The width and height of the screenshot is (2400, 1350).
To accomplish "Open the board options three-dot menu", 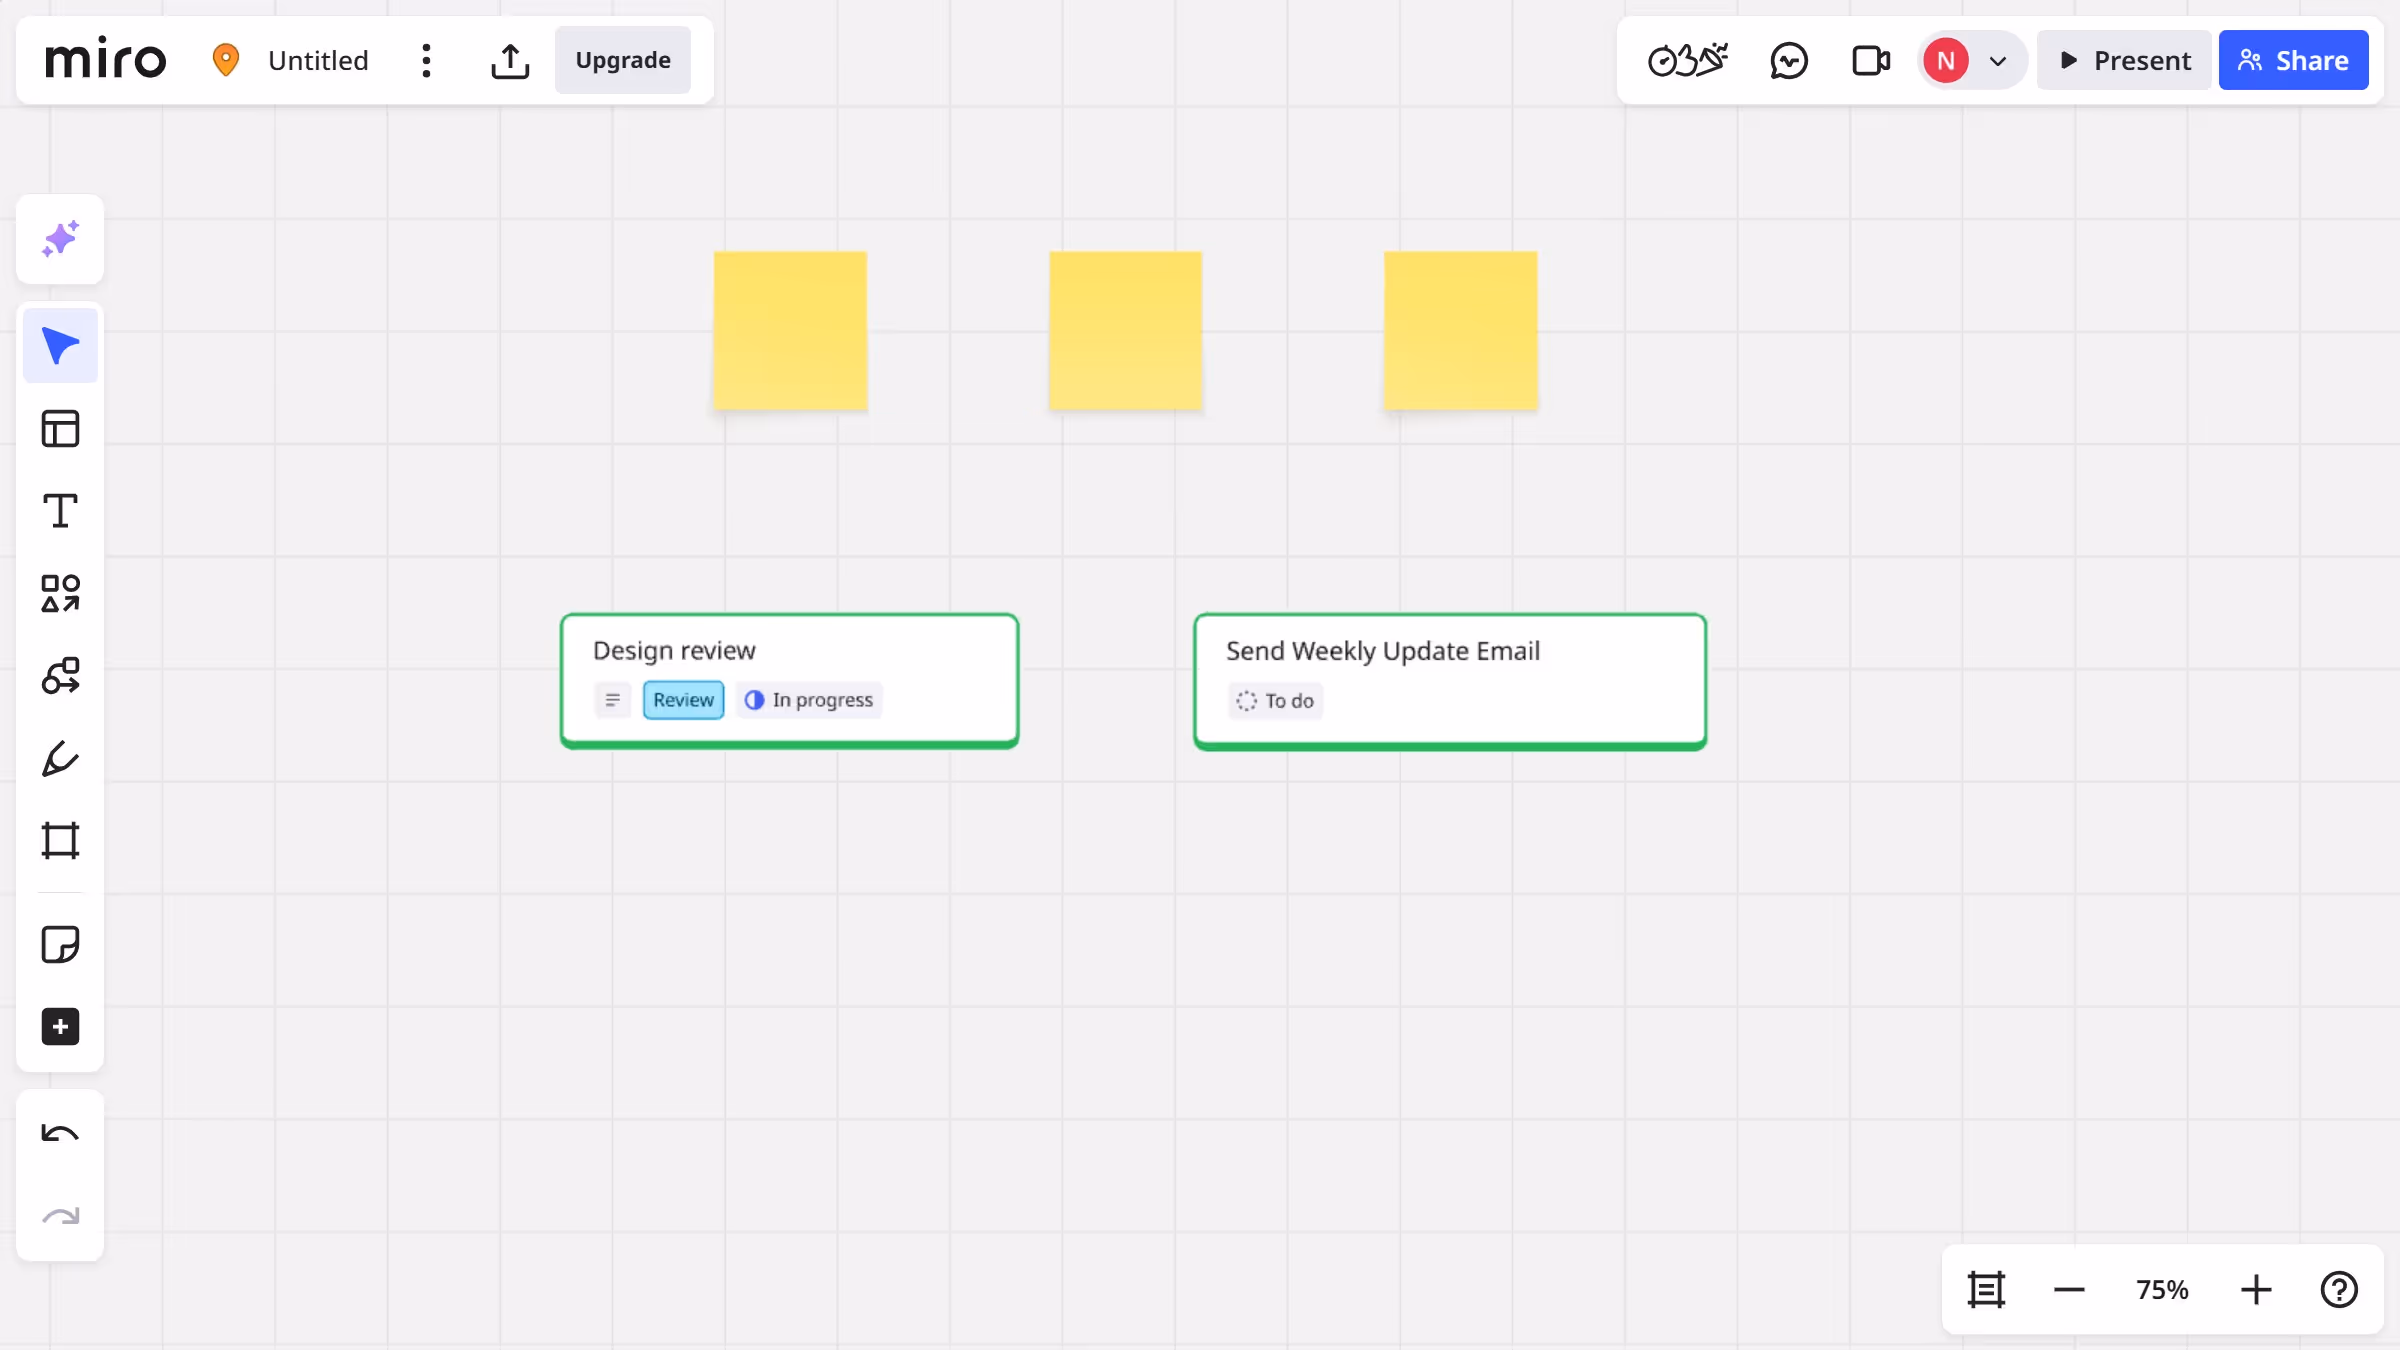I will pos(427,60).
